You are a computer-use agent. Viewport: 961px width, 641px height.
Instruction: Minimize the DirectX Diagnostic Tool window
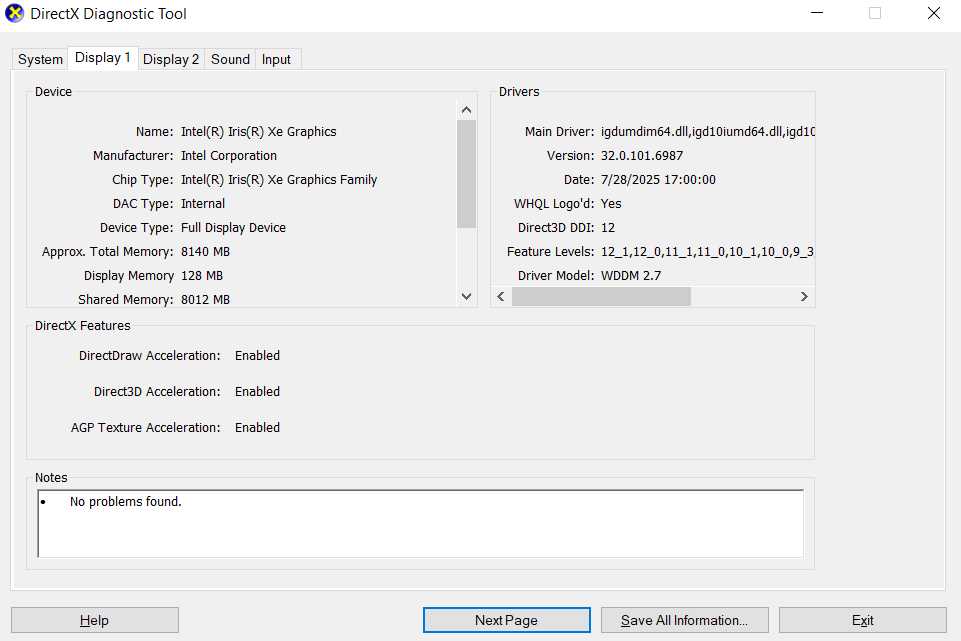(817, 14)
